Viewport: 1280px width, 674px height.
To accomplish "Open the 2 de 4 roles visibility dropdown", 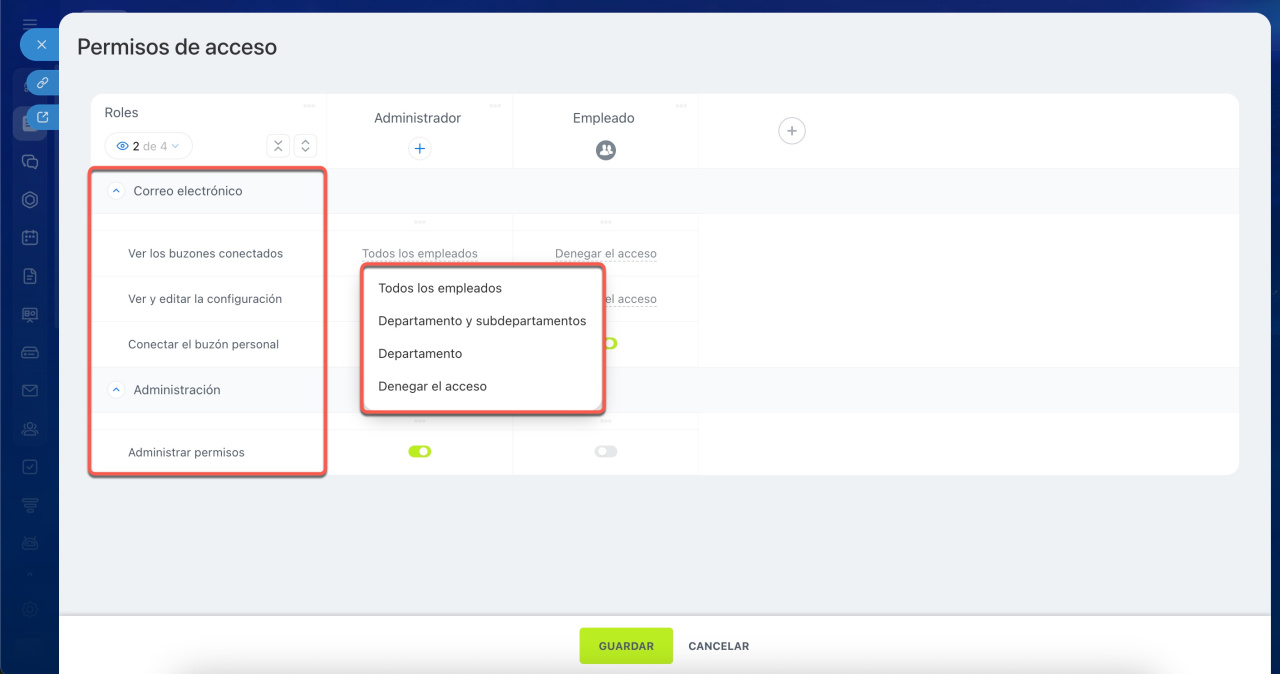I will click(x=148, y=146).
